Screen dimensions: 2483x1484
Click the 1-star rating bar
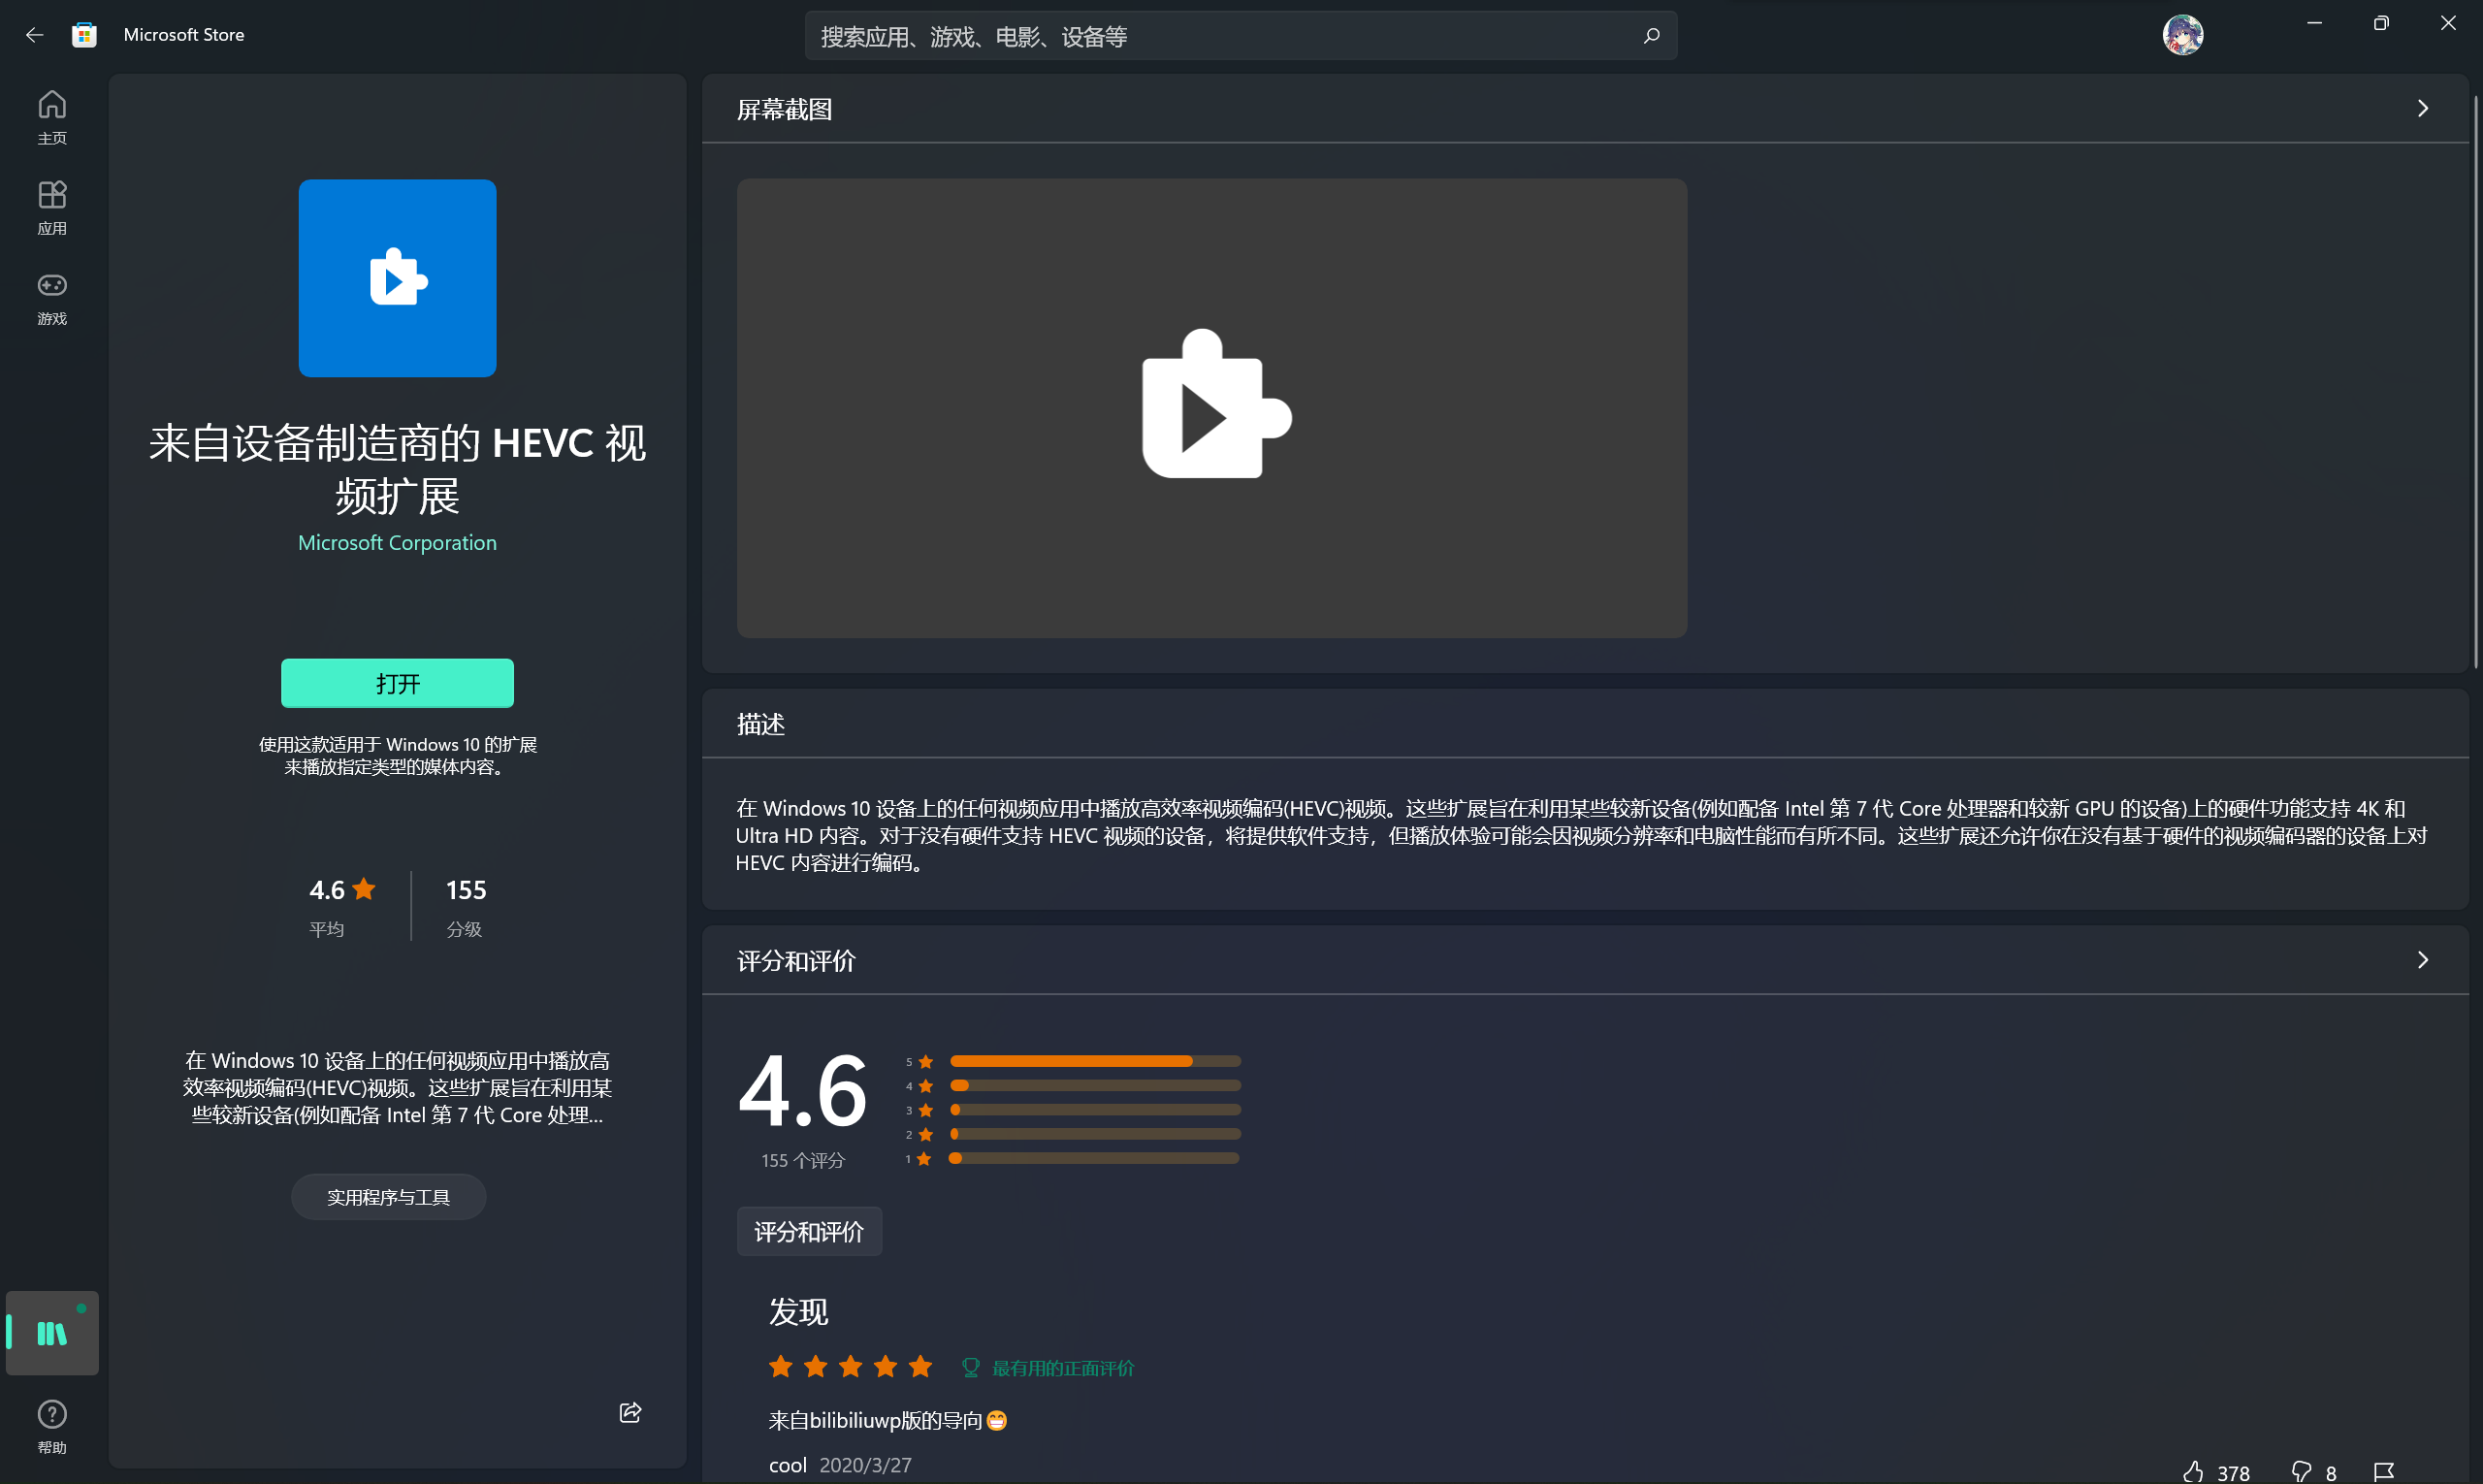coord(1095,1158)
